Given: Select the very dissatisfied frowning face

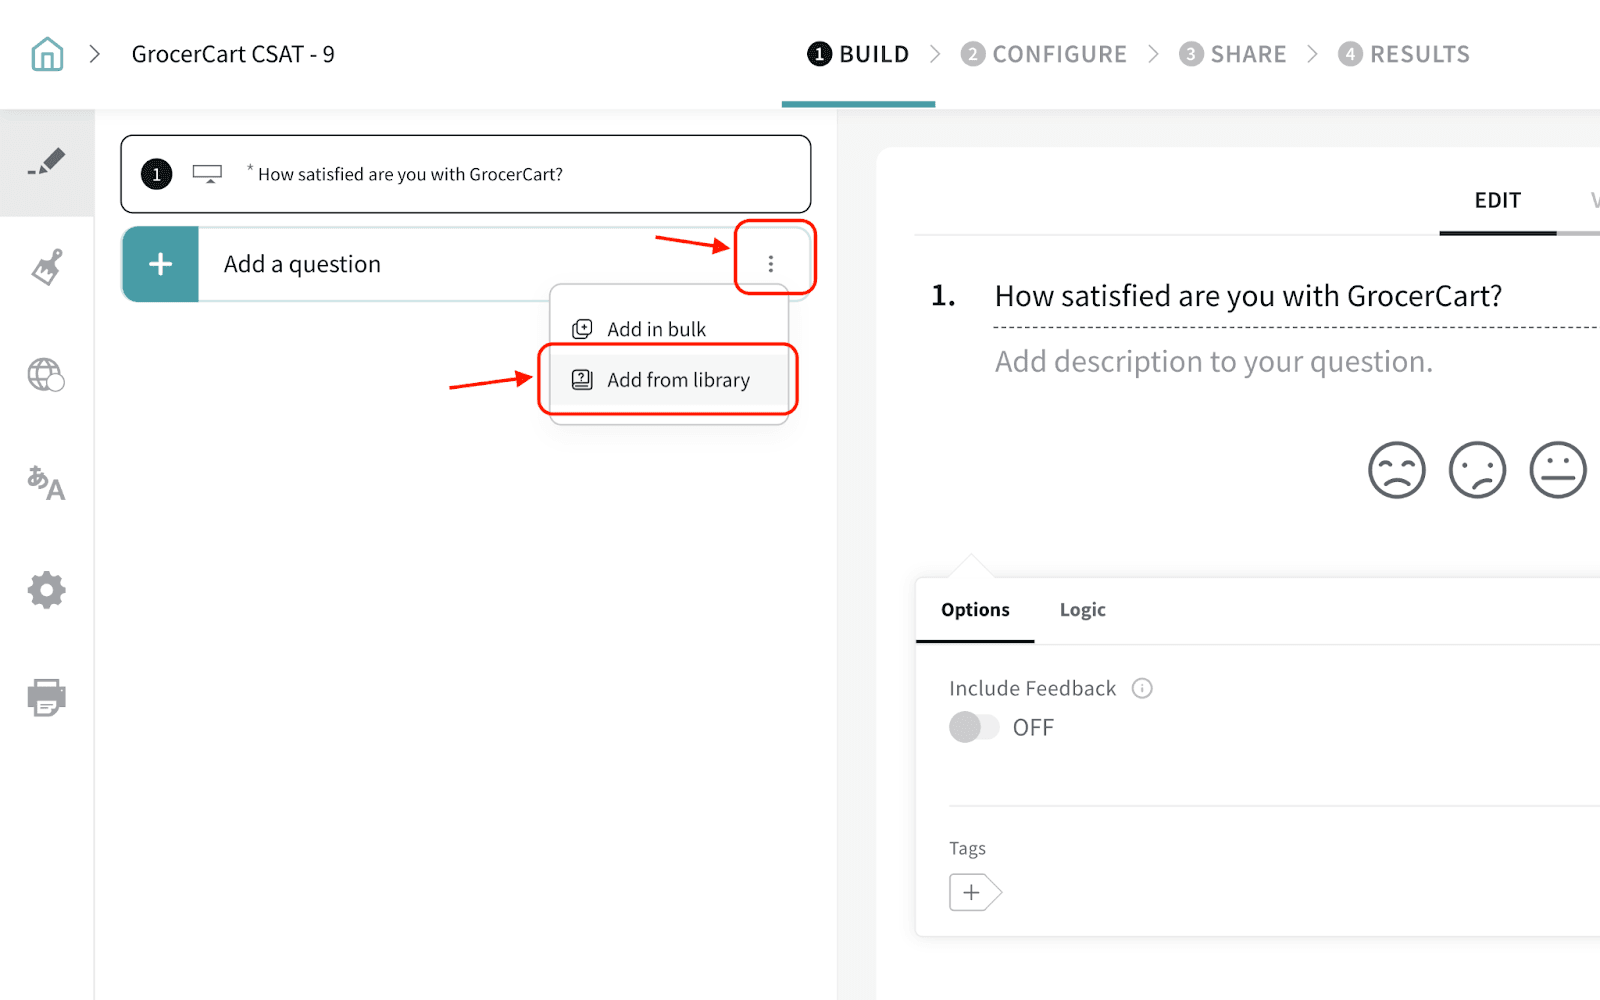Looking at the screenshot, I should tap(1396, 470).
